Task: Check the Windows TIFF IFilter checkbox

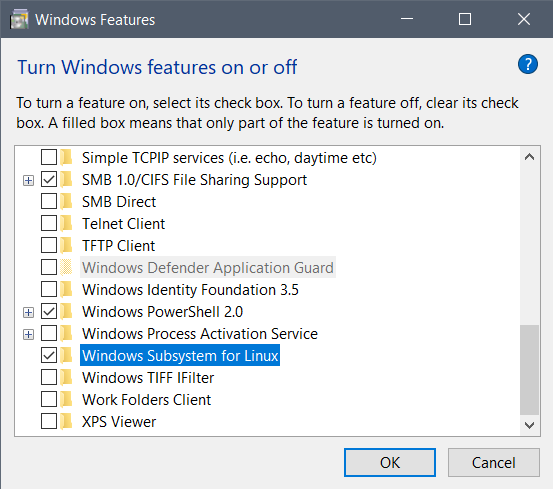Action: coord(49,378)
